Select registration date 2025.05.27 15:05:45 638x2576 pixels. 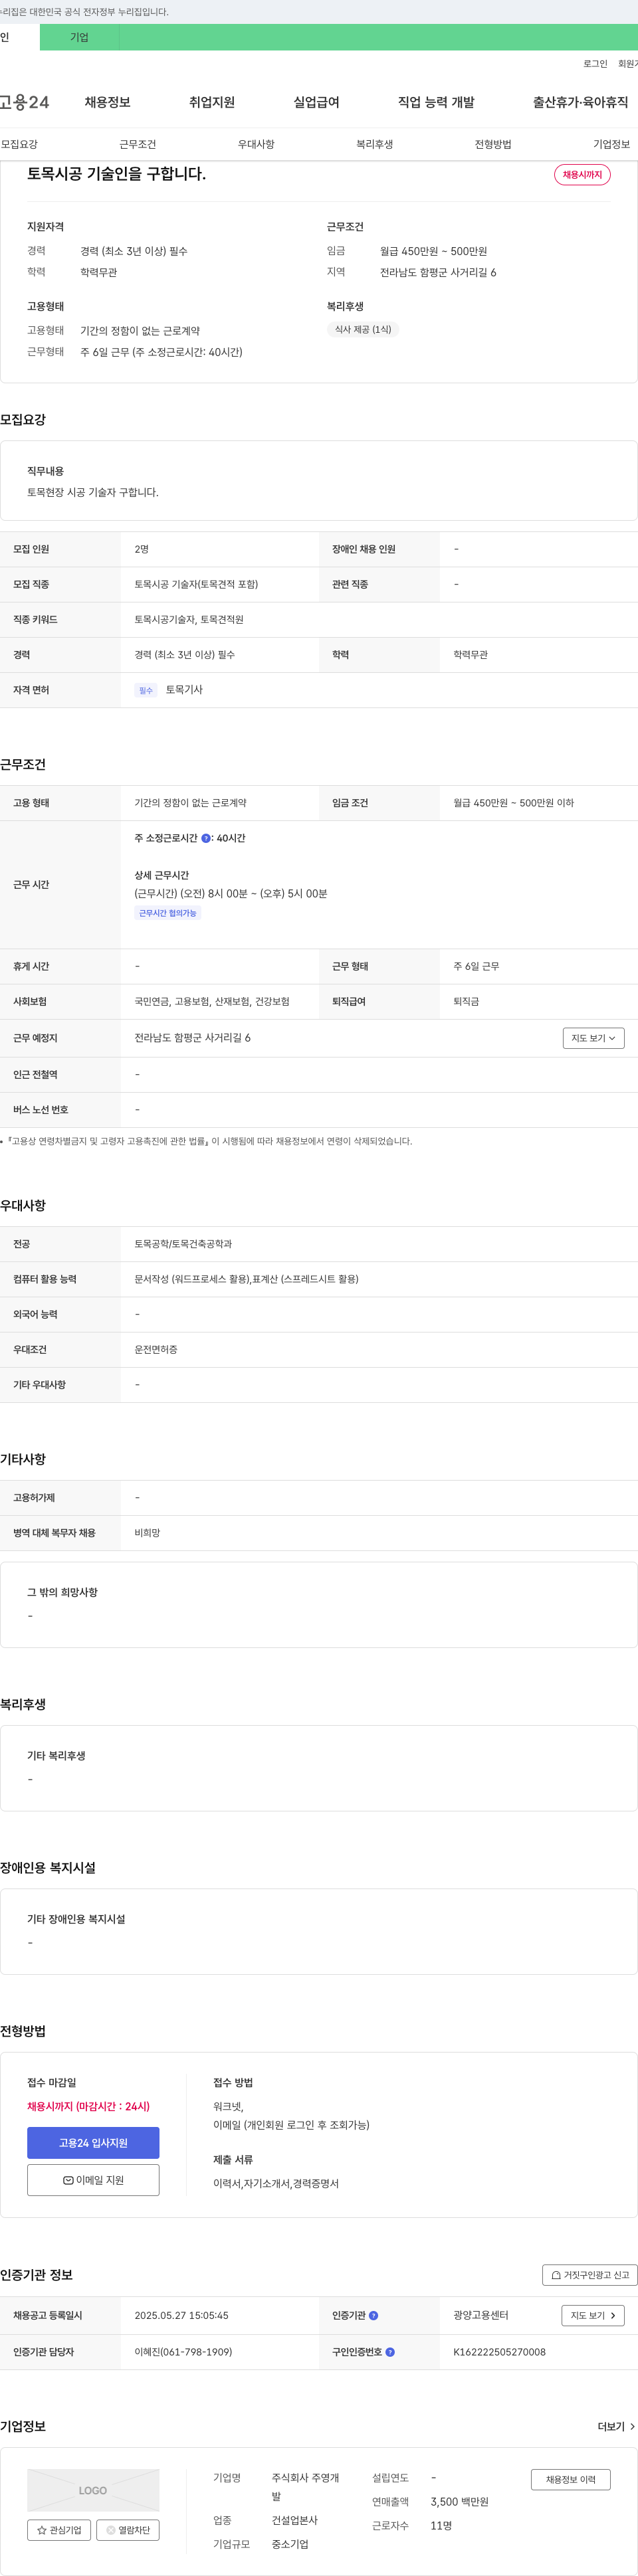tap(181, 2315)
